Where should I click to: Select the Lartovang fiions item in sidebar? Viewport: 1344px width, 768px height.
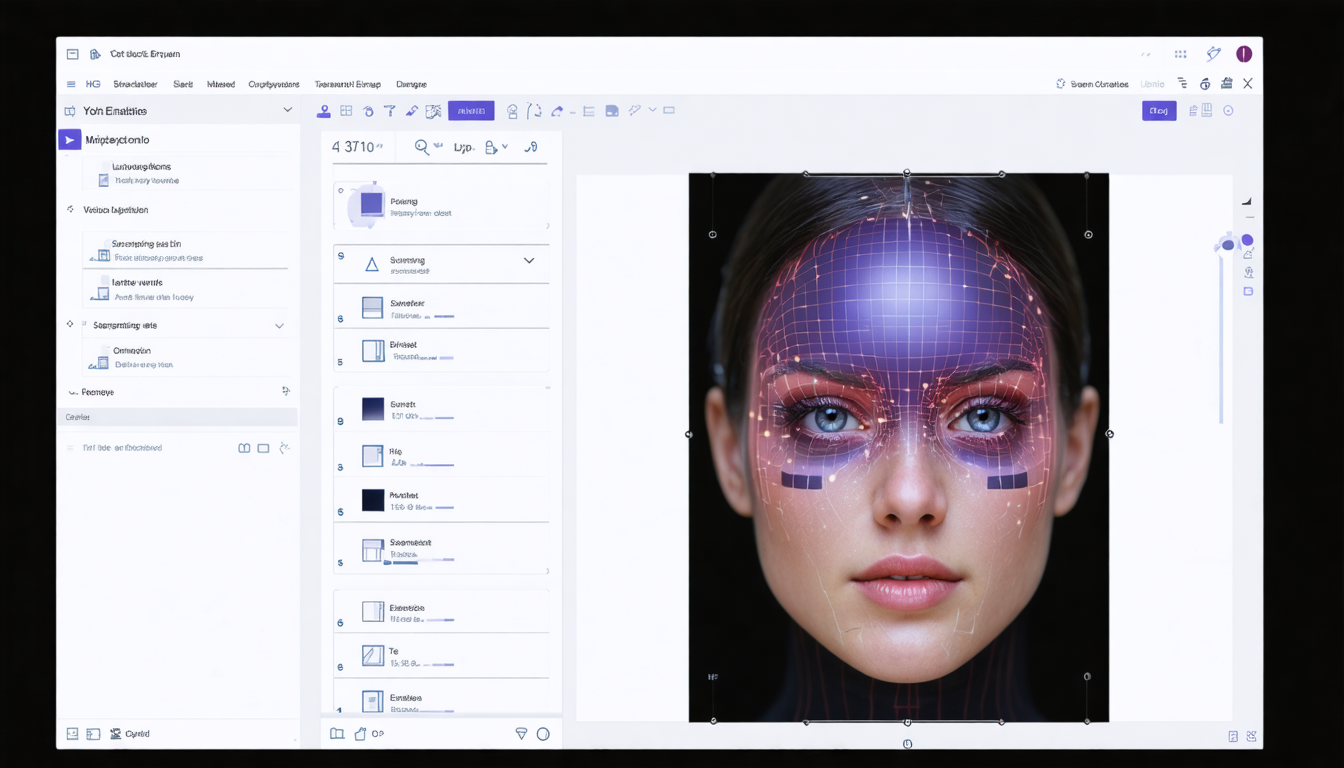tap(185, 173)
